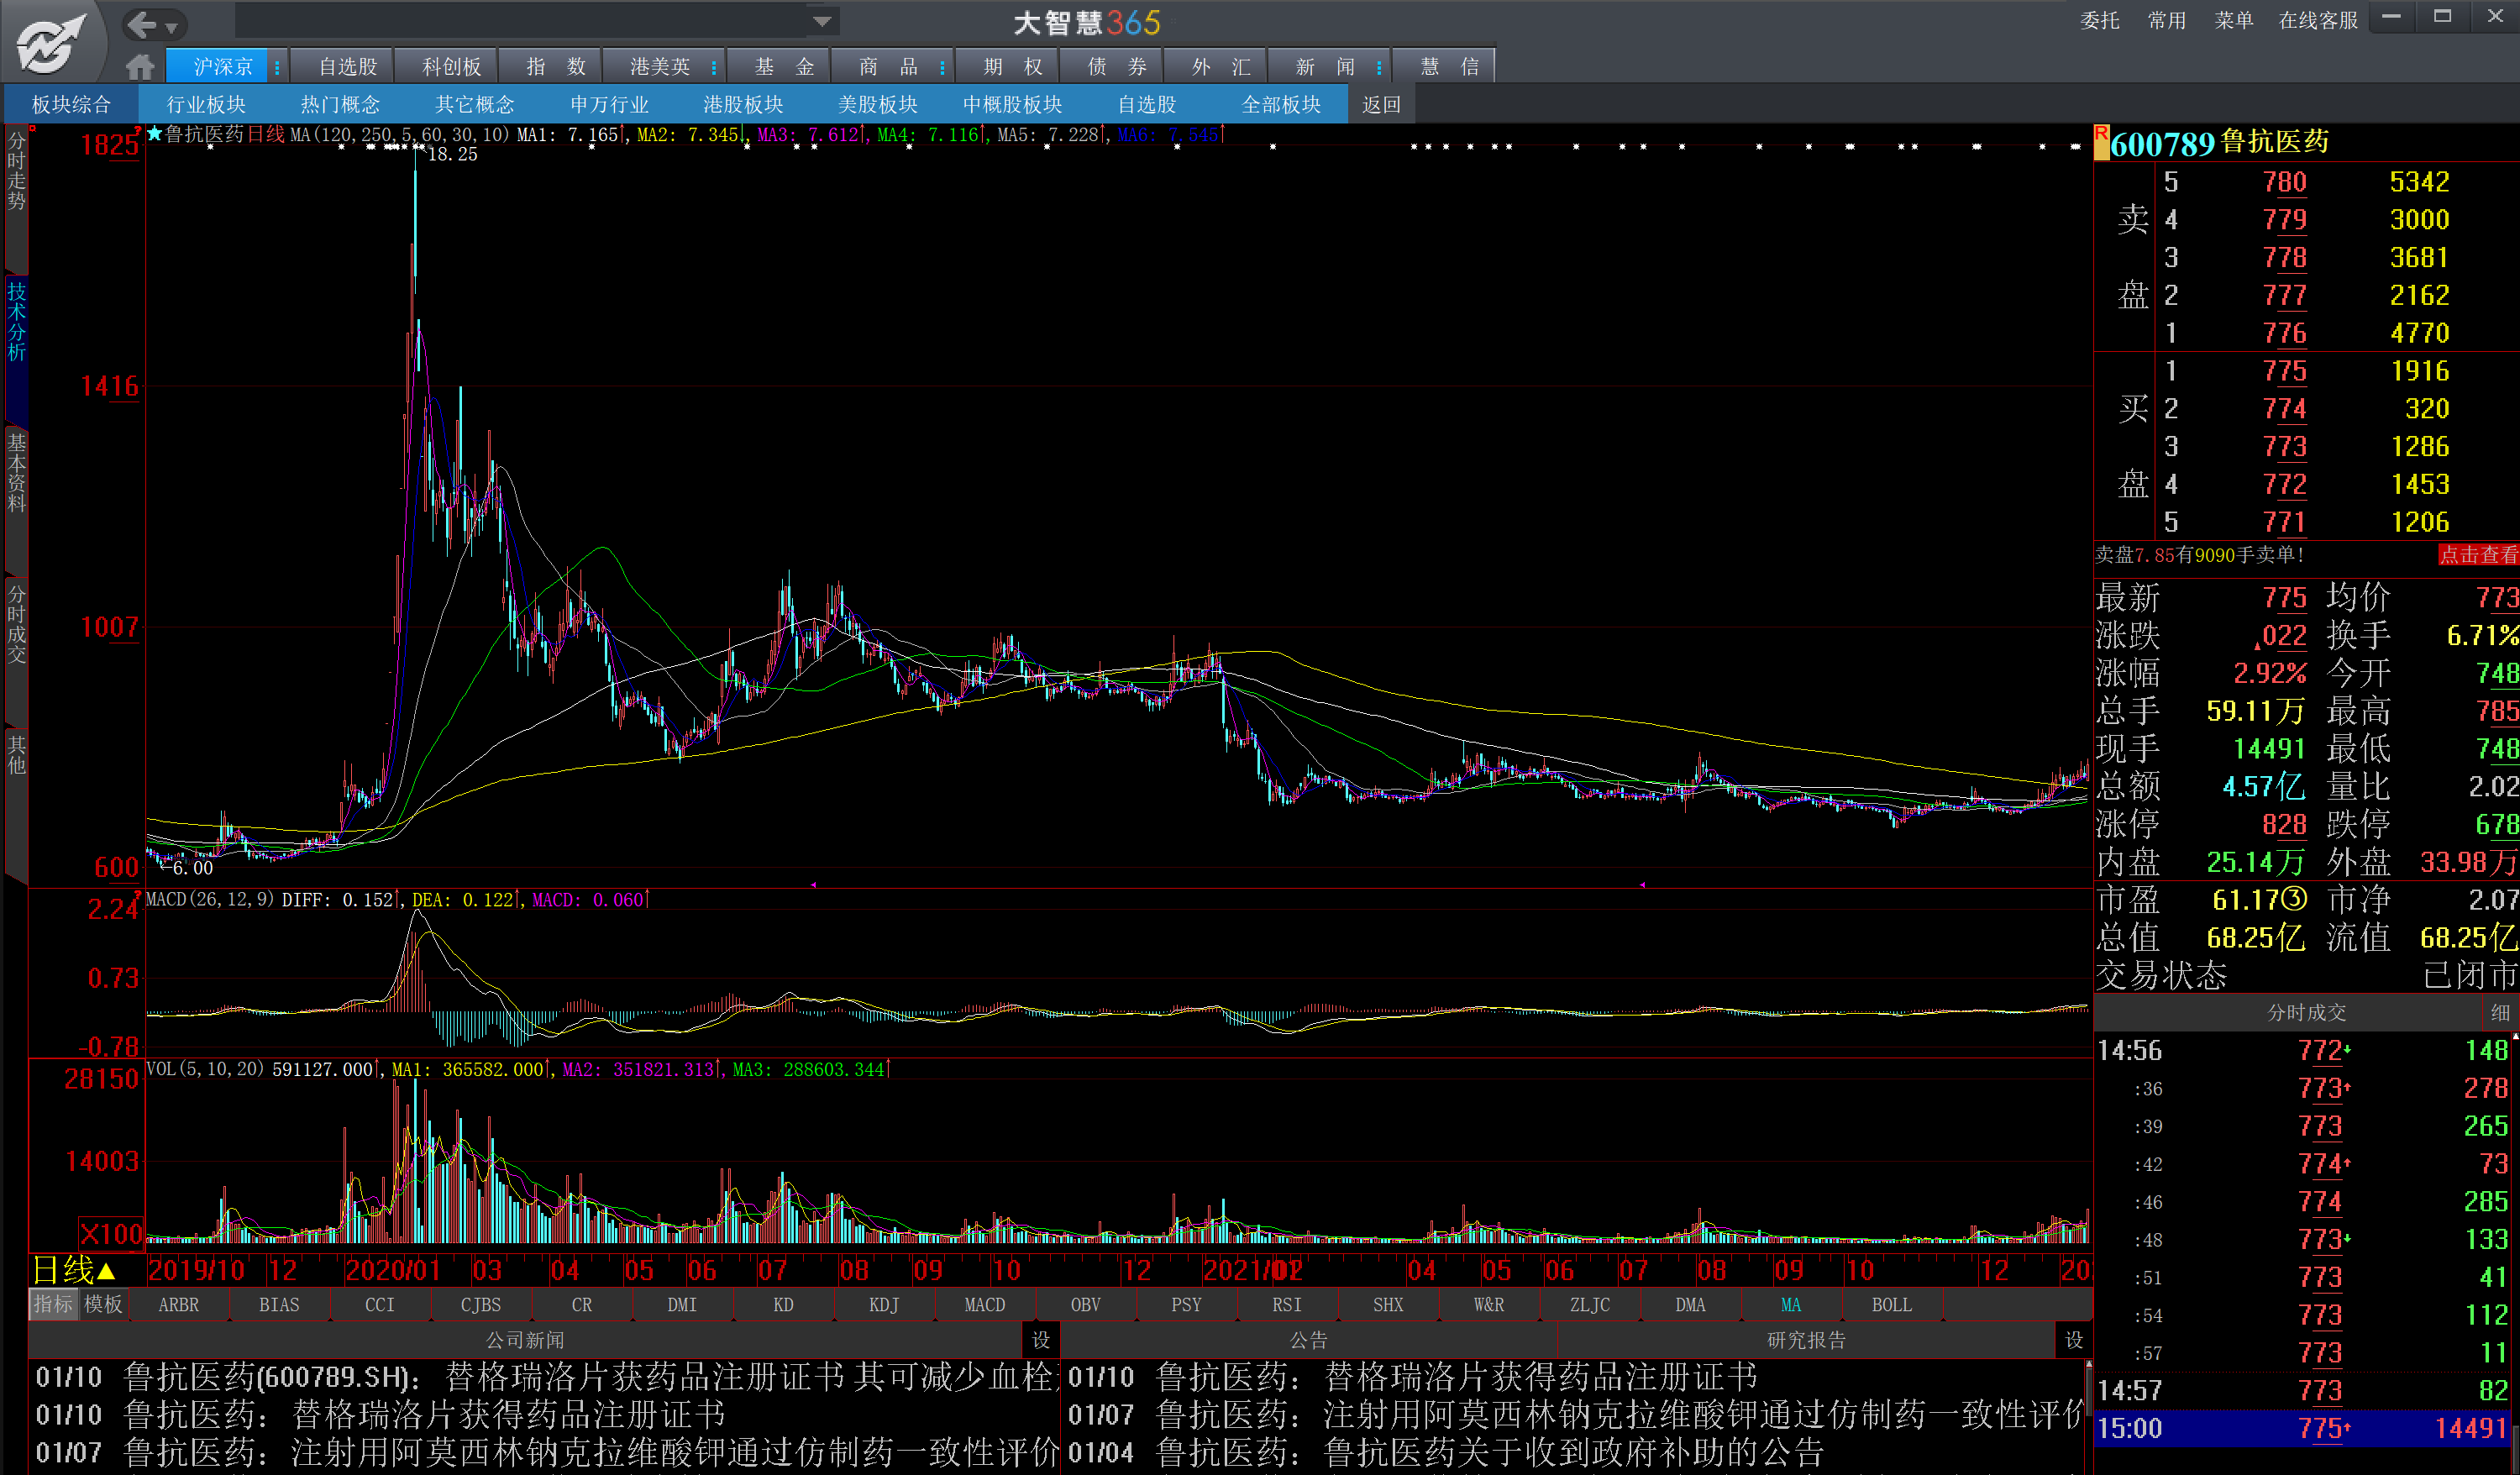The image size is (2520, 1475).
Task: Expand the 沪深京 submenu dots
Action: pyautogui.click(x=277, y=67)
